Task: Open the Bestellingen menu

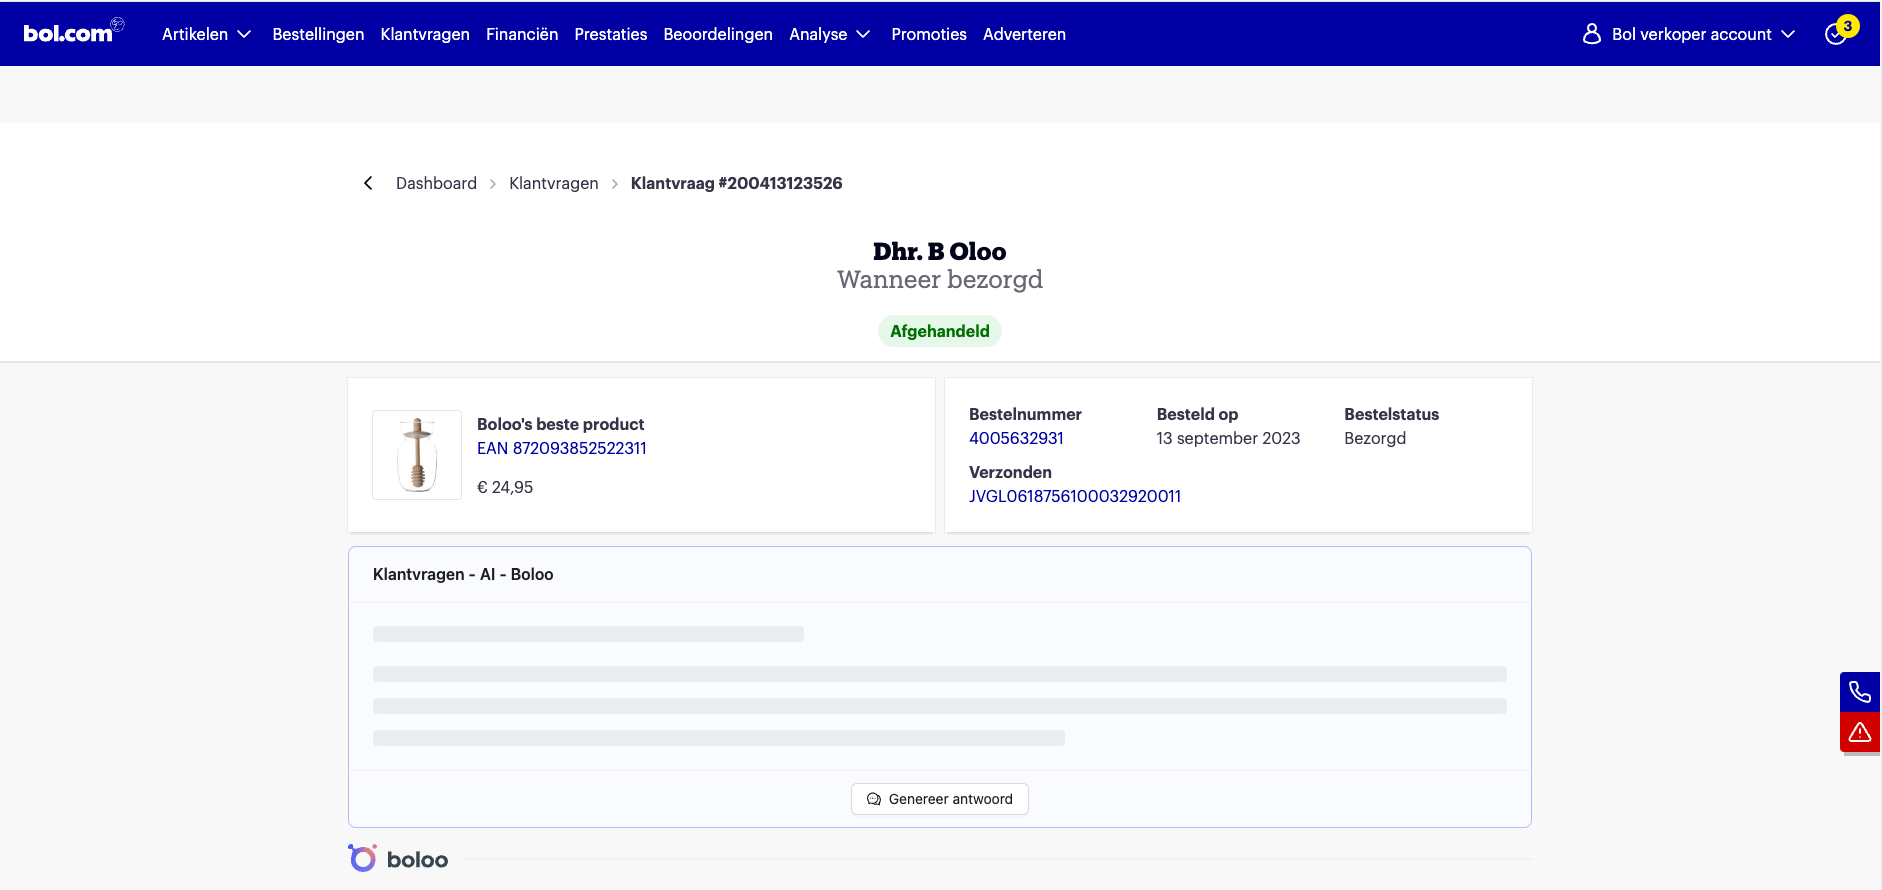Action: [318, 34]
